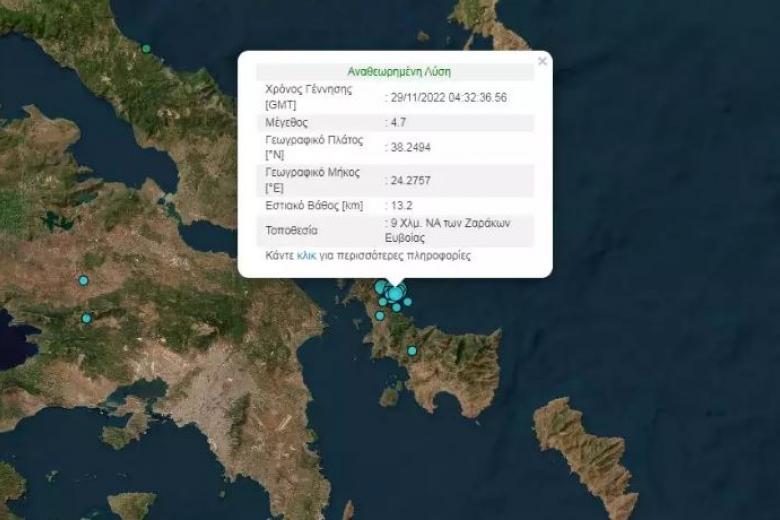This screenshot has height=520, width=780.
Task: Click the longitude value 24.2757
Action: (410, 180)
